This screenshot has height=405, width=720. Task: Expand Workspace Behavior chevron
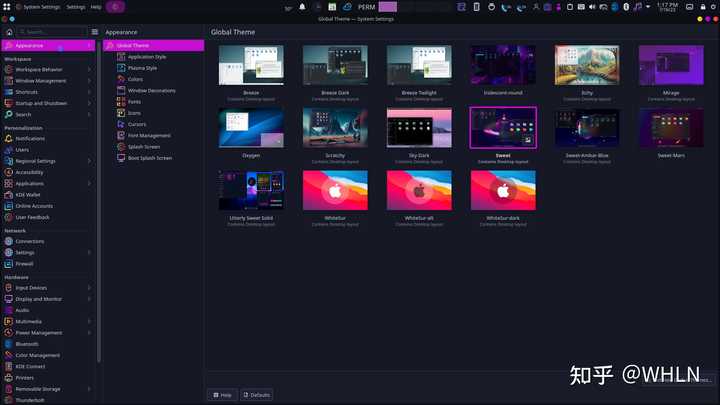[x=89, y=70]
